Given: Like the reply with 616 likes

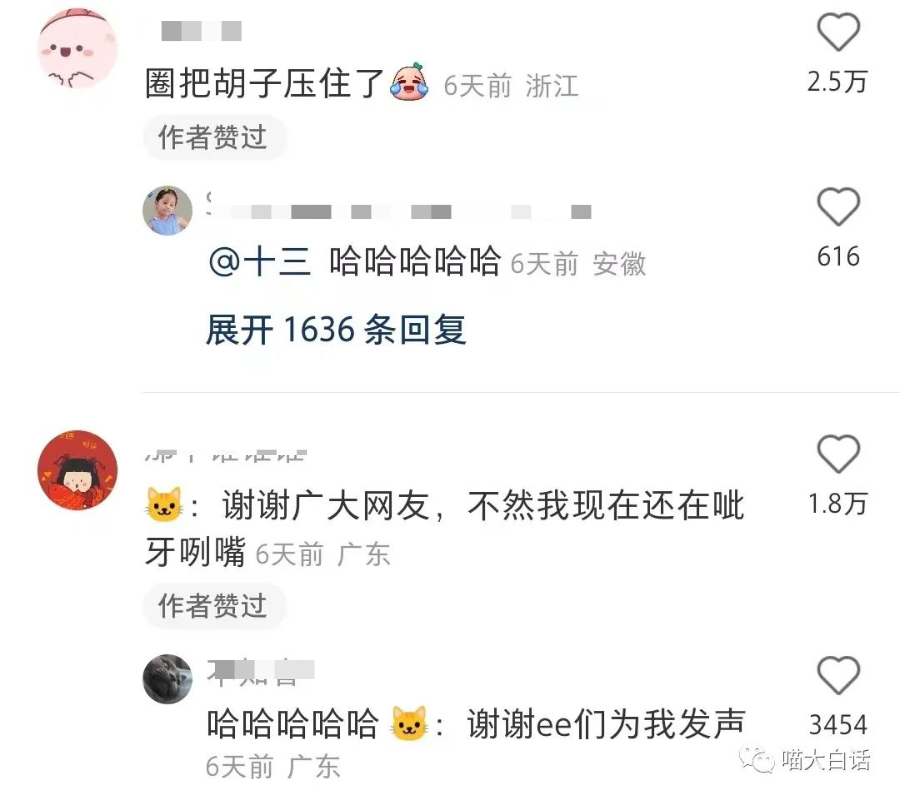Looking at the screenshot, I should click(x=838, y=207).
